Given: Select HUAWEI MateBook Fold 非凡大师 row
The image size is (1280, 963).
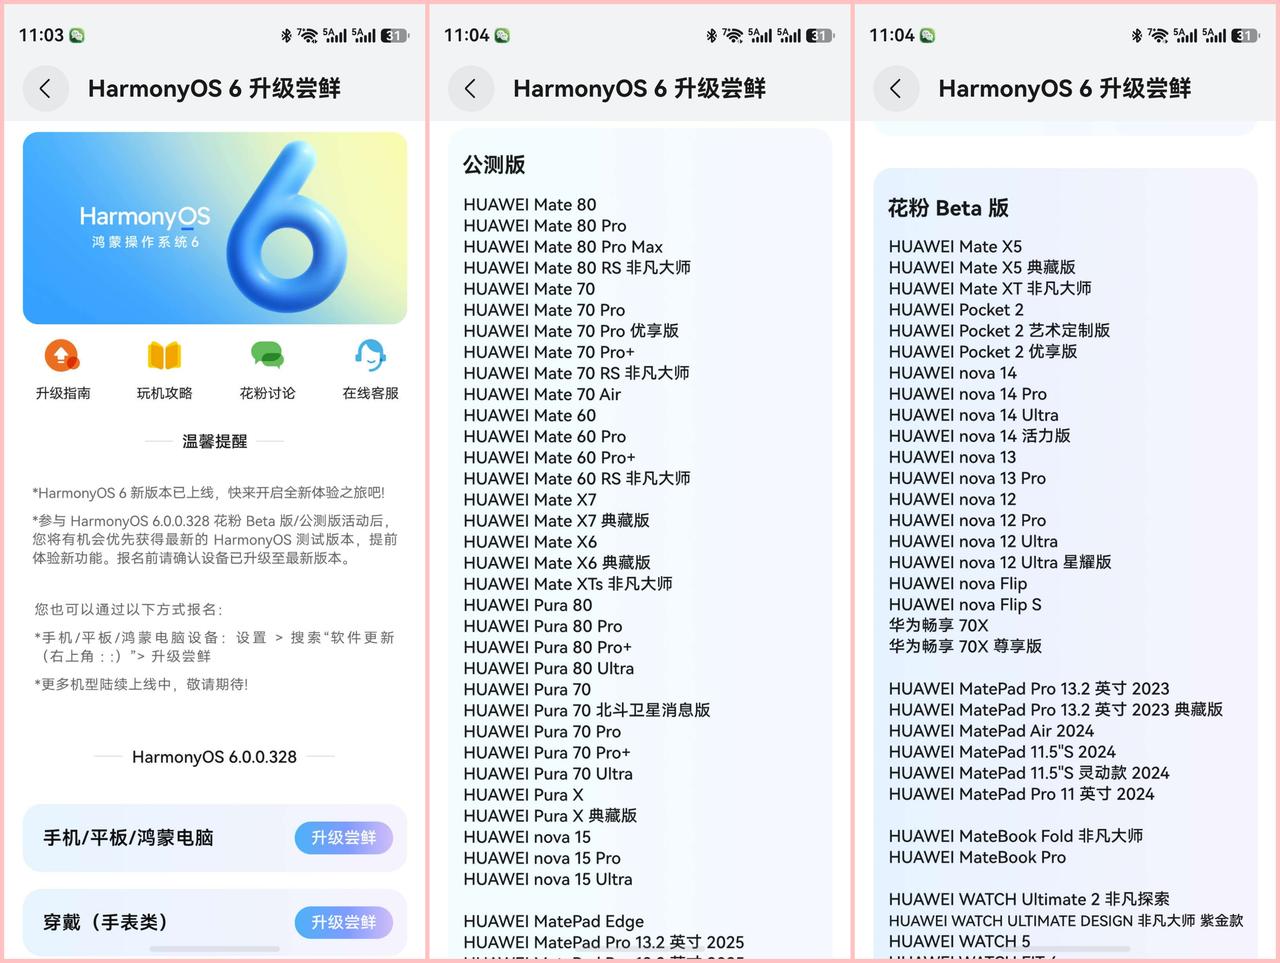Looking at the screenshot, I should tap(1016, 836).
